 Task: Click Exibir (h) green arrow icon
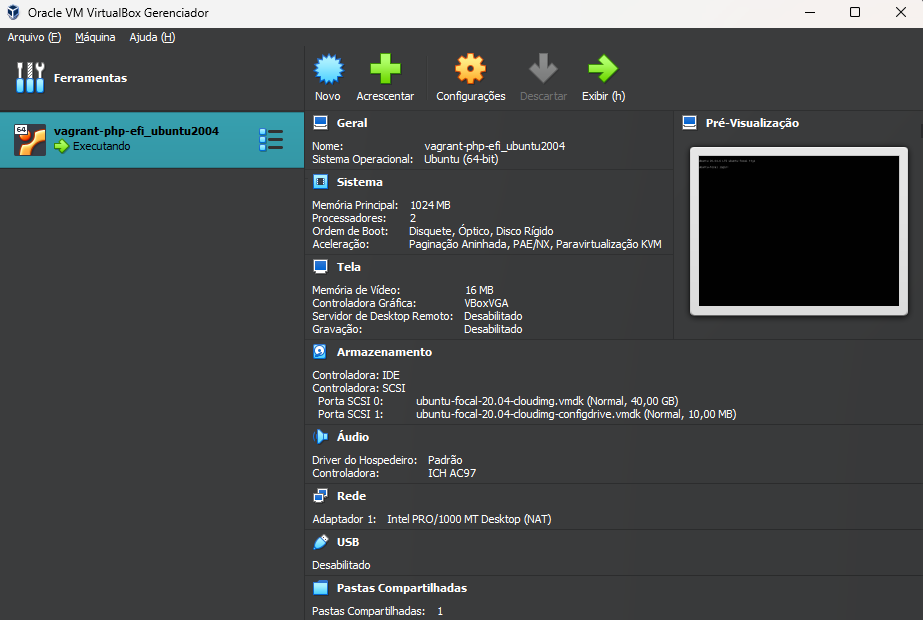point(603,69)
